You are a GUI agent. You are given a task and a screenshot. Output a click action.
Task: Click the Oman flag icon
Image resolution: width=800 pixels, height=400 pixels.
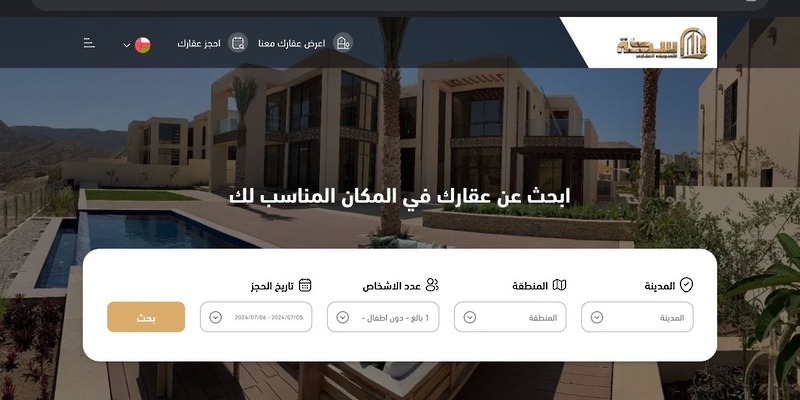(x=143, y=45)
